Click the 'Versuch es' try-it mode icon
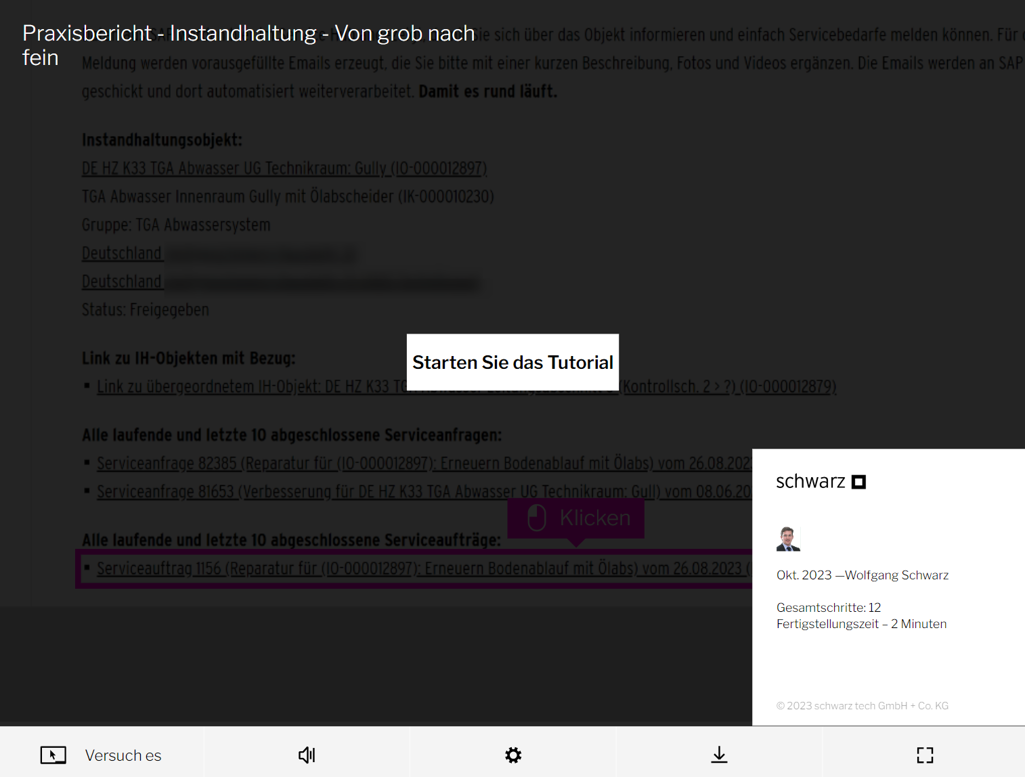 coord(53,755)
